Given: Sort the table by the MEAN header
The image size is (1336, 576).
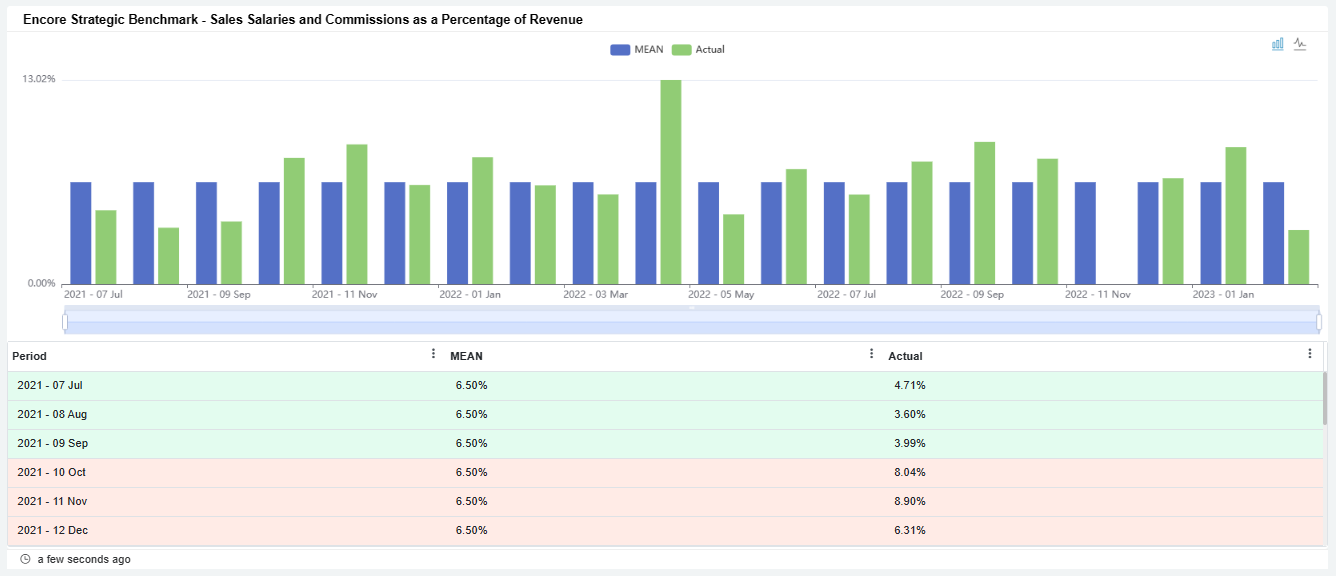Looking at the screenshot, I should point(466,356).
